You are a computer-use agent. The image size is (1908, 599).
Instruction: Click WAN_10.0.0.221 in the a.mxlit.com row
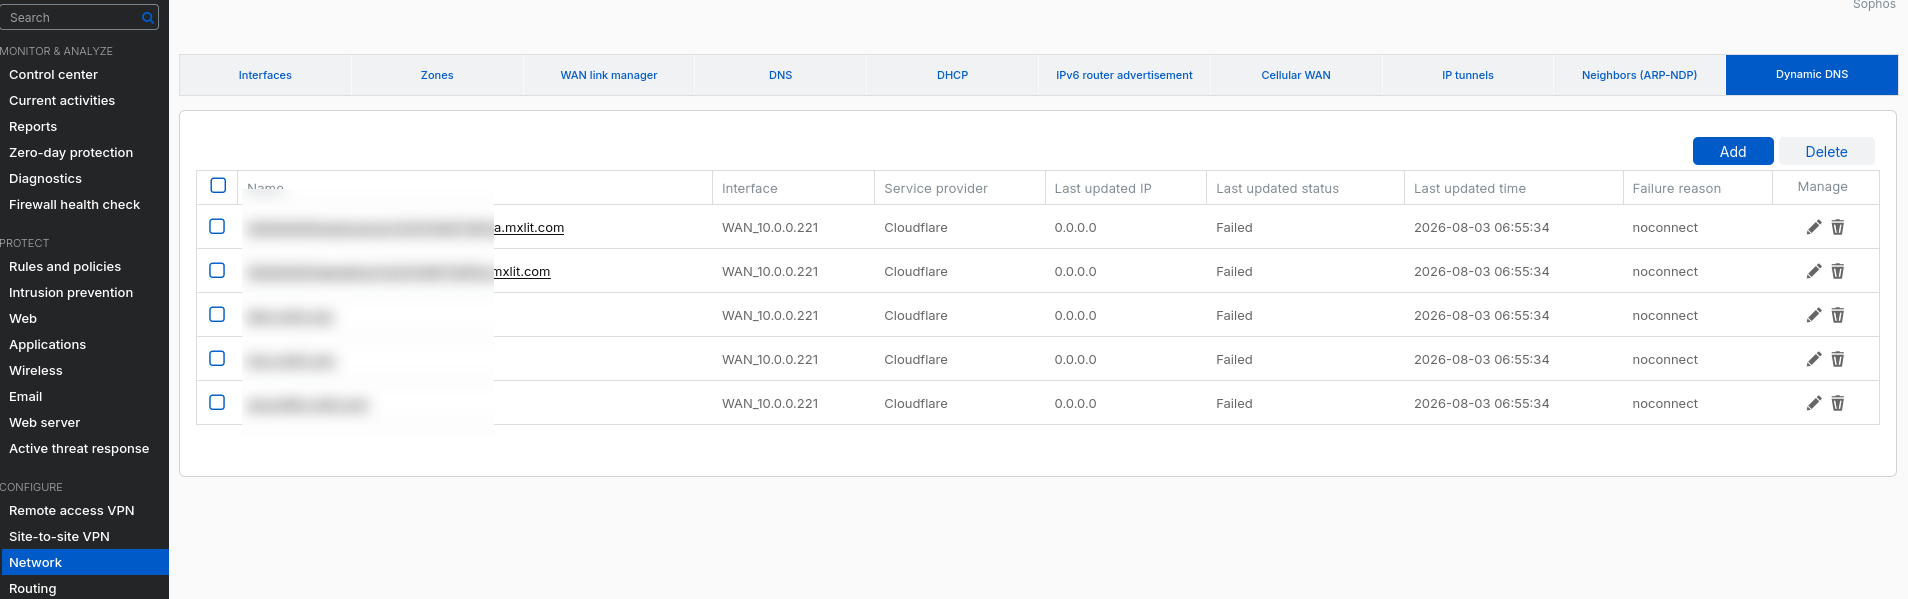[770, 228]
